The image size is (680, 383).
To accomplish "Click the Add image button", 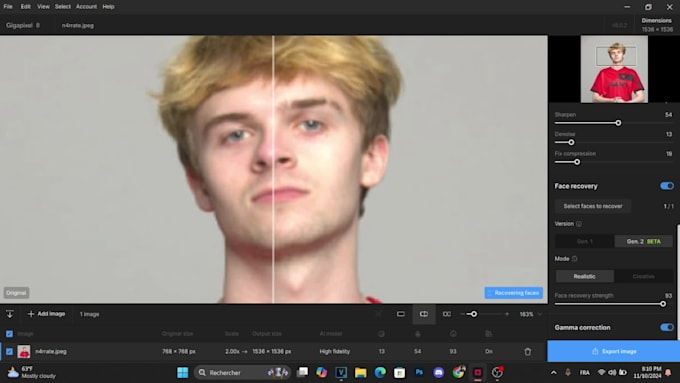I will 46,314.
